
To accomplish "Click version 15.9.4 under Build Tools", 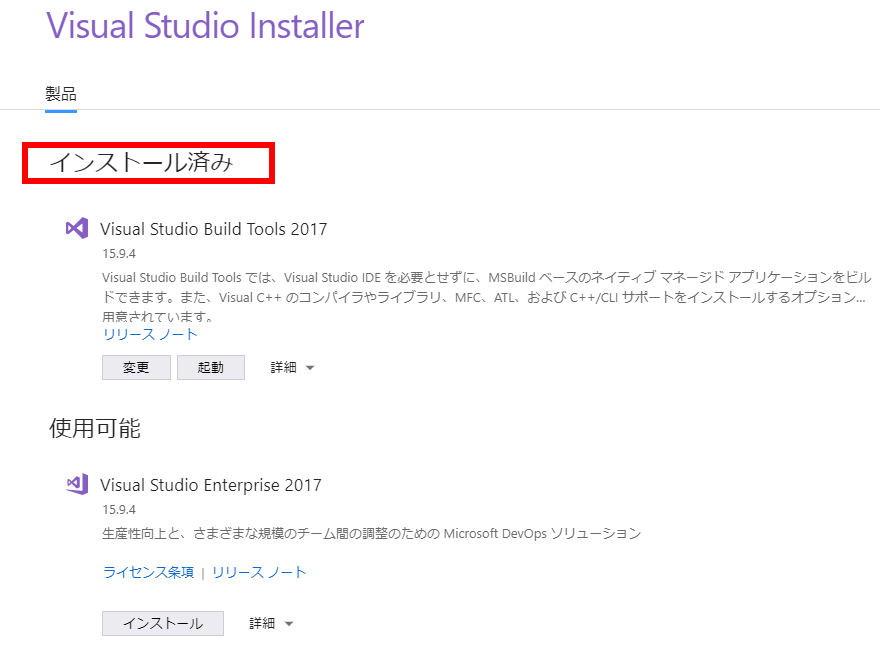I will click(119, 254).
